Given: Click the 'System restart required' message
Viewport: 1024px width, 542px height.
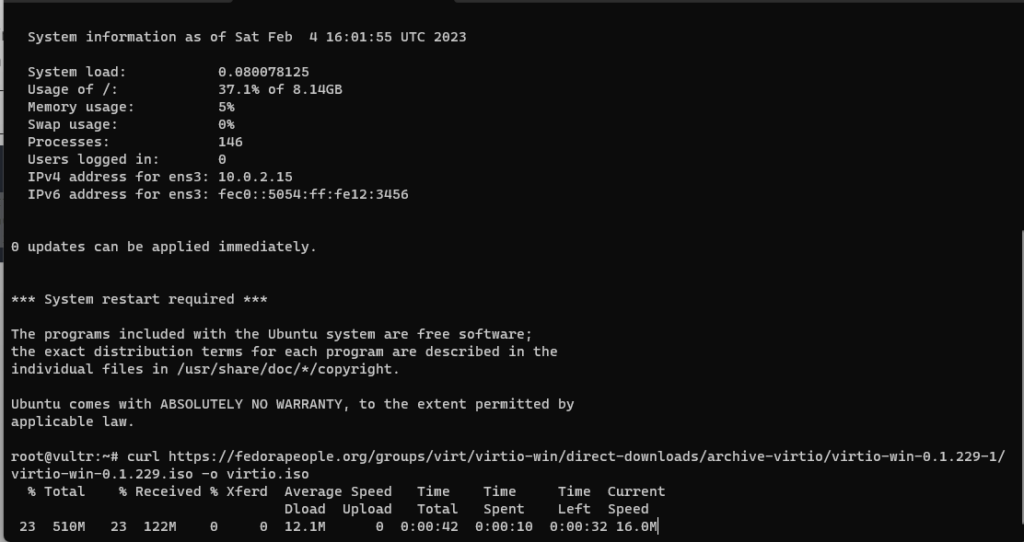Looking at the screenshot, I should click(139, 299).
